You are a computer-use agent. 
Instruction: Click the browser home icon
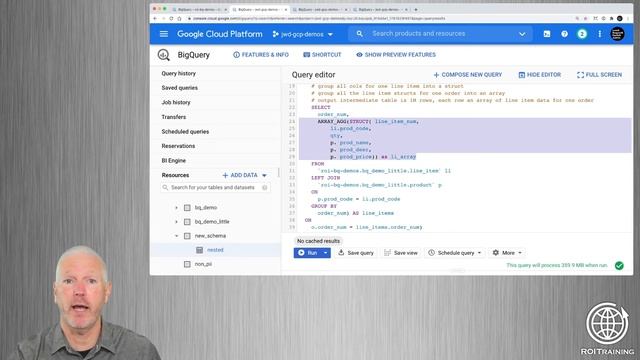pos(179,18)
